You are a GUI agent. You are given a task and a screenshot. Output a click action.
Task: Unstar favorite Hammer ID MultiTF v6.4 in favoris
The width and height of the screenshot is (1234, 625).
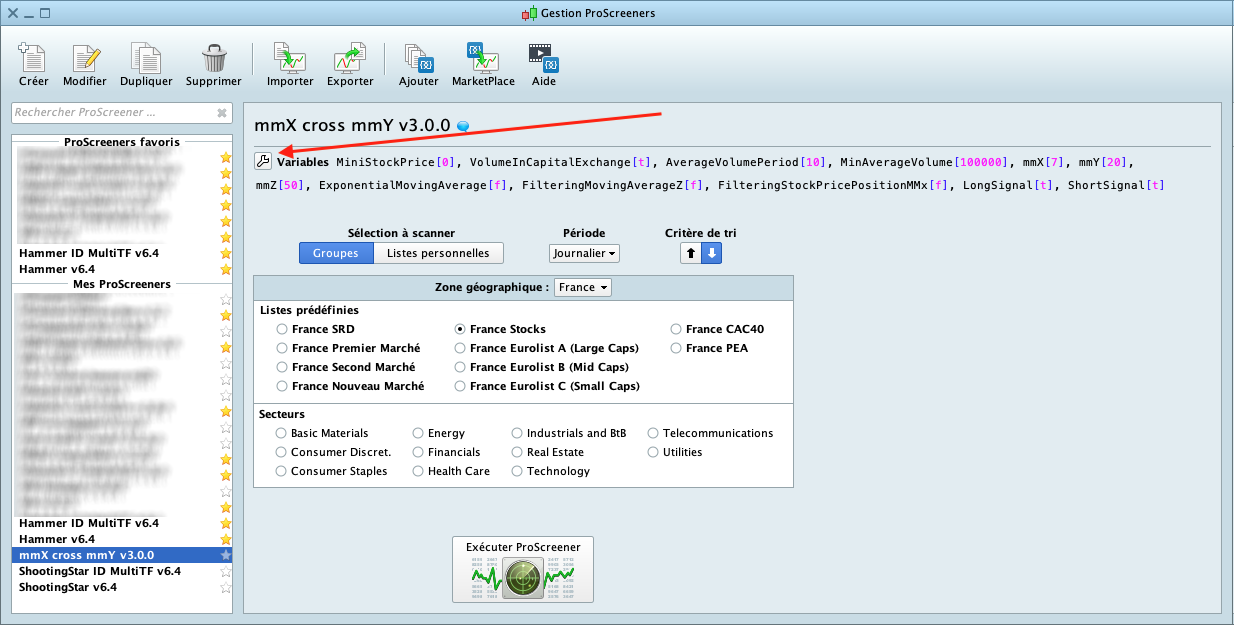point(226,253)
